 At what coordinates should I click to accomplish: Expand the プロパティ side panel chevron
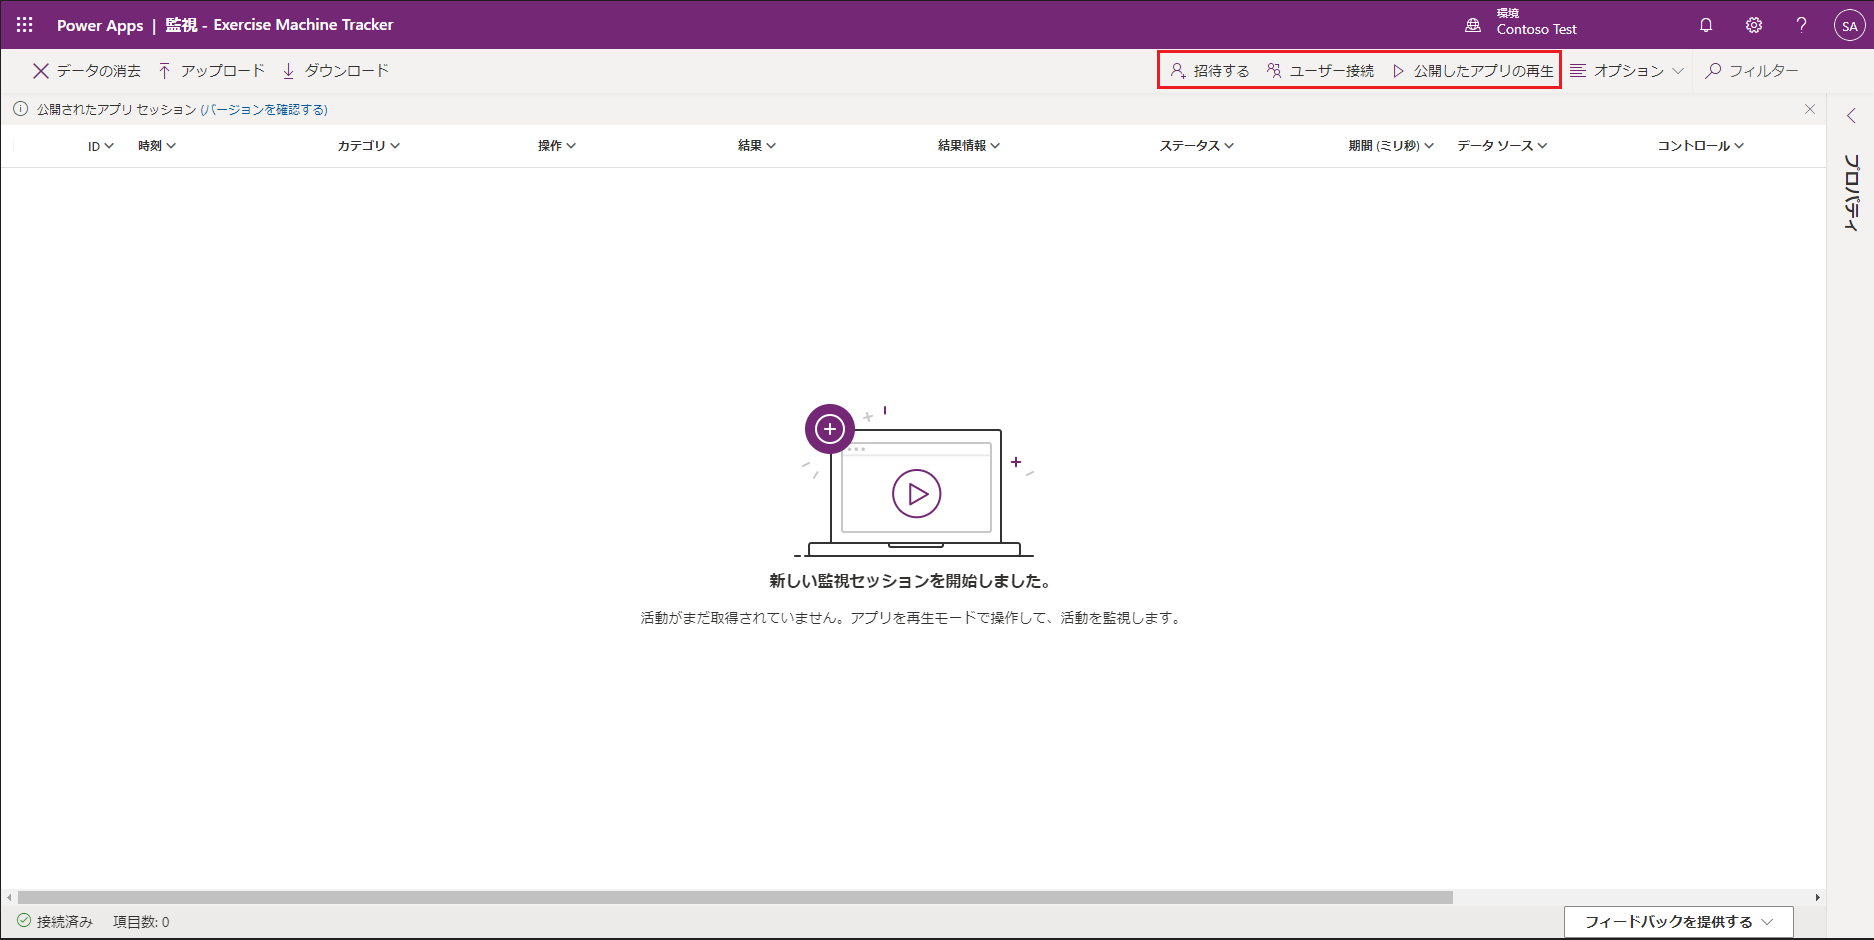tap(1851, 116)
